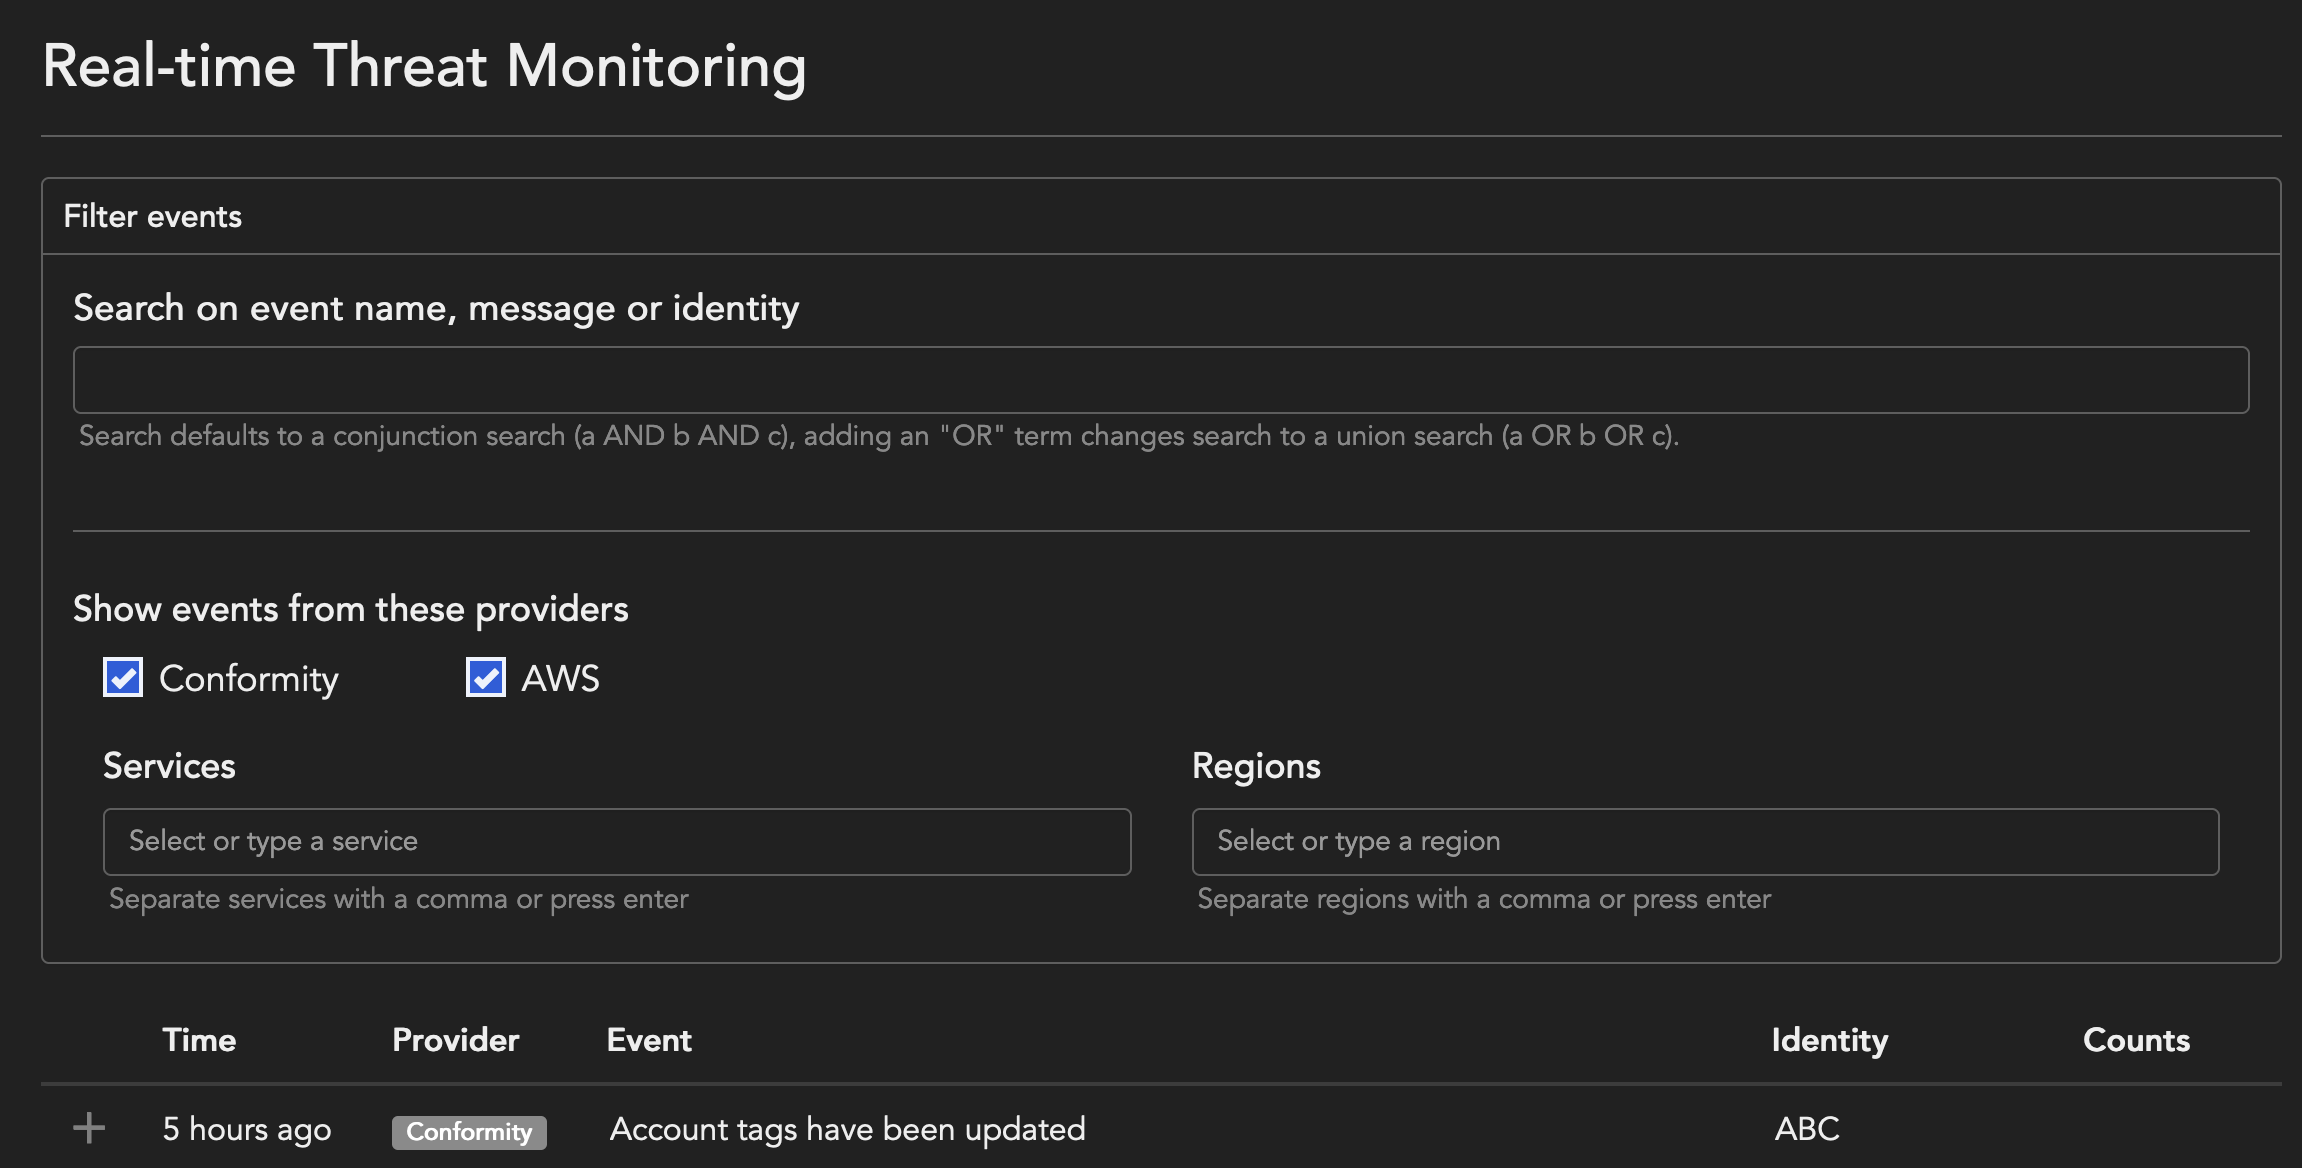Click the Services section label

[169, 766]
